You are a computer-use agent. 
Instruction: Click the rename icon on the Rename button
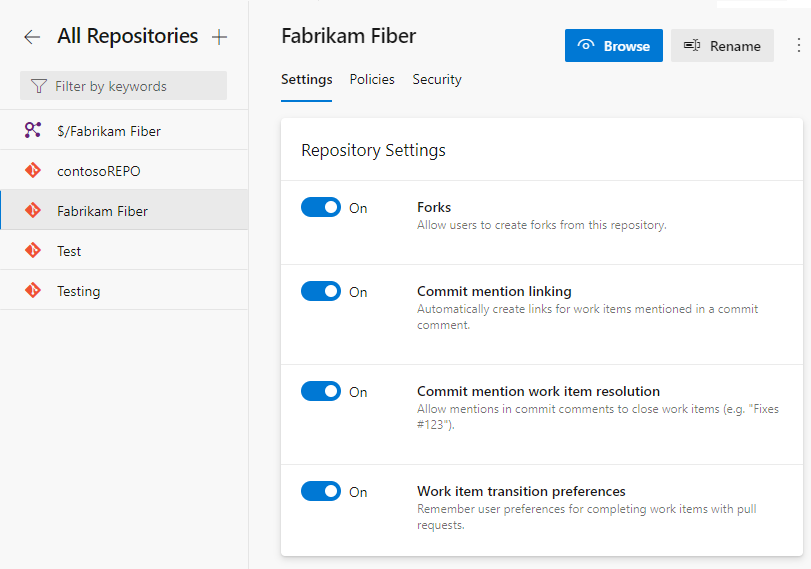692,46
